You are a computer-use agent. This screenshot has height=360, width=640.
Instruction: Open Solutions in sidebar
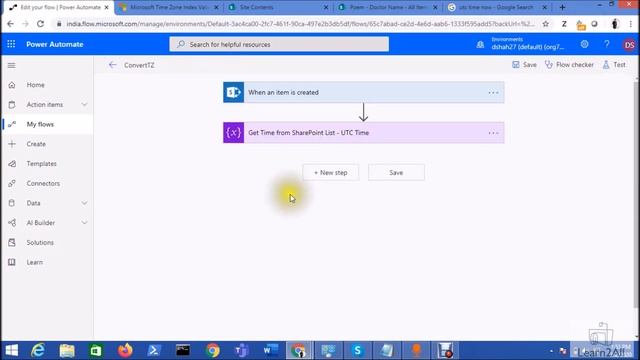[40, 242]
